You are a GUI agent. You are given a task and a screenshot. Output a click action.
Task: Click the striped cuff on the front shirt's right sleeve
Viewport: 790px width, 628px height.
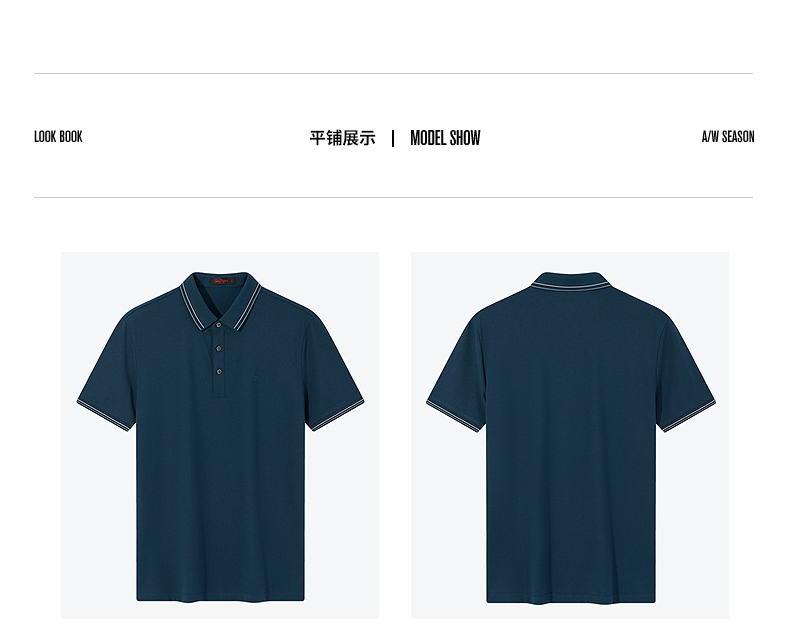tap(338, 415)
